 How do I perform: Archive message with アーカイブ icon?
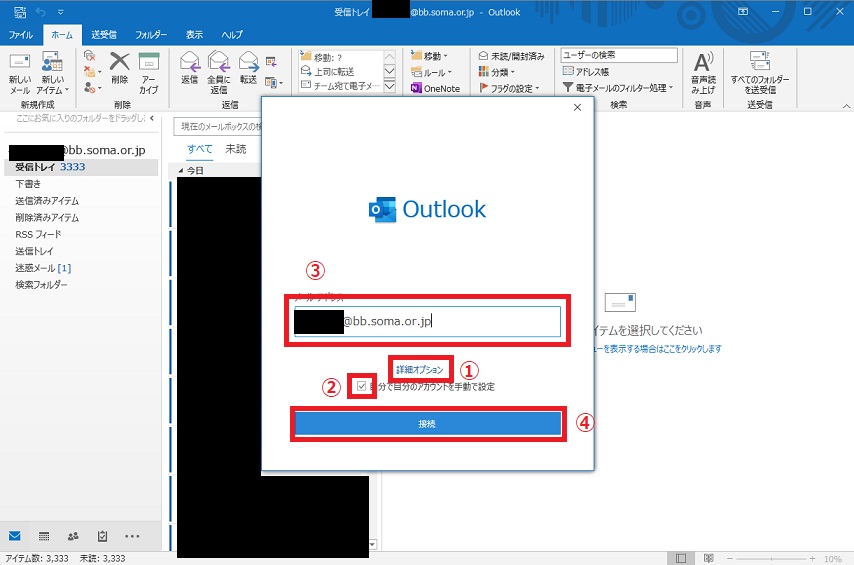click(148, 74)
